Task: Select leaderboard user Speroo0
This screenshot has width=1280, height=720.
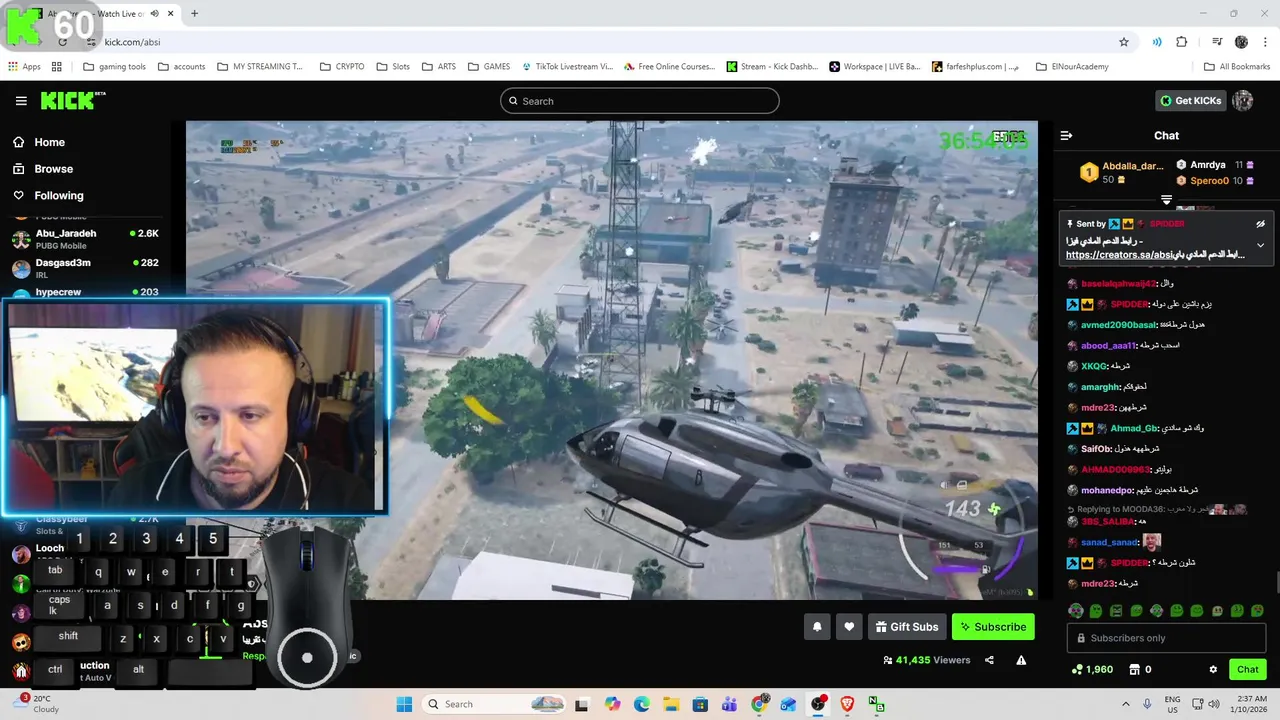Action: 1209,181
